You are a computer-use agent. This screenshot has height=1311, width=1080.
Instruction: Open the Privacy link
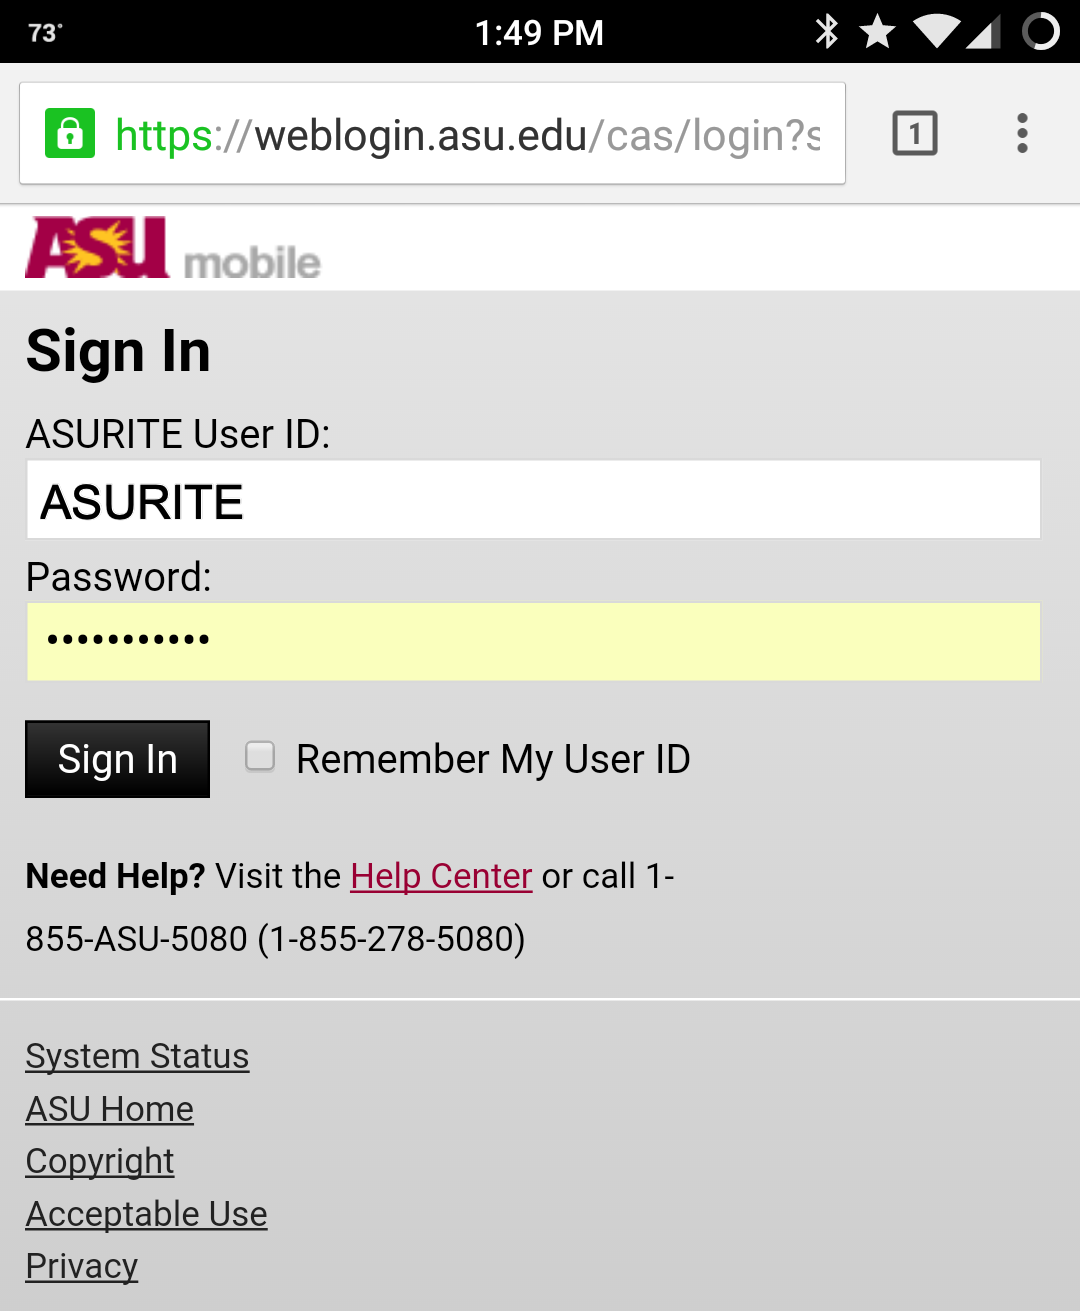coord(82,1266)
